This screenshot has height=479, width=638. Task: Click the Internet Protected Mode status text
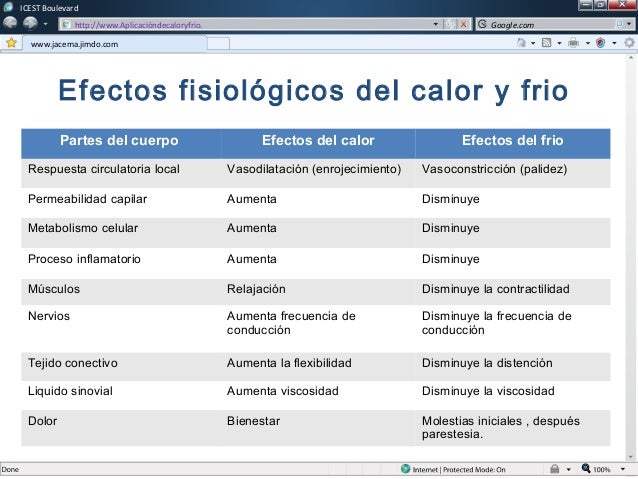459,470
